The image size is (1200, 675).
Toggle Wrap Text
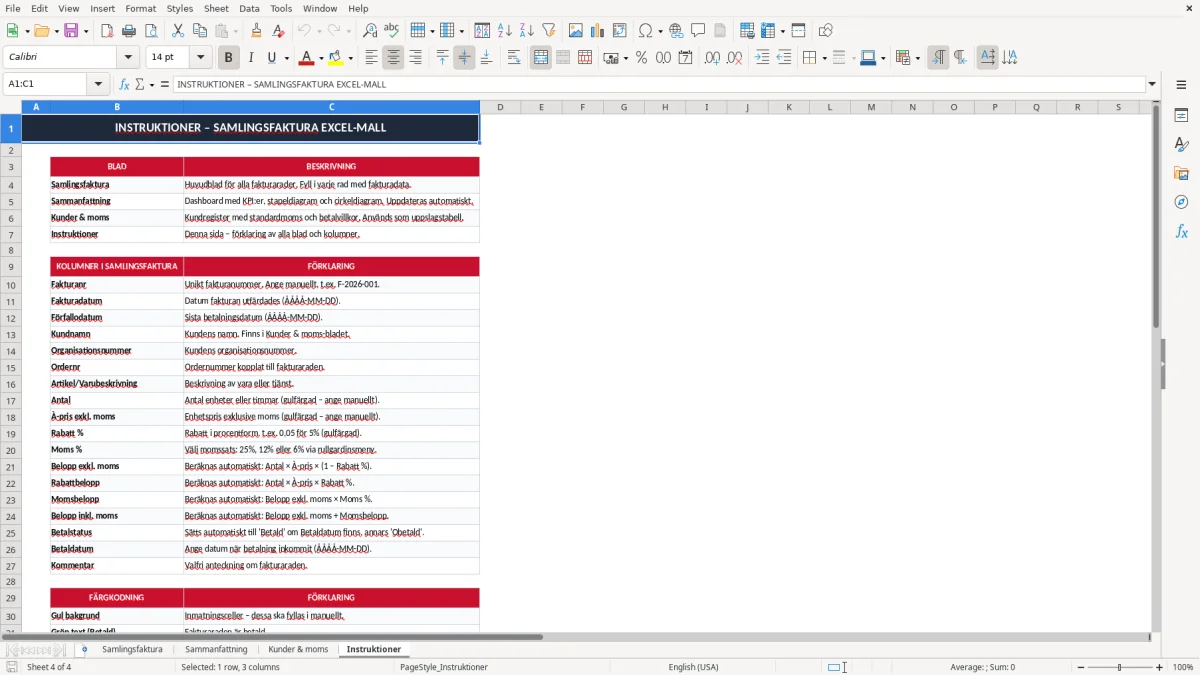(x=514, y=58)
